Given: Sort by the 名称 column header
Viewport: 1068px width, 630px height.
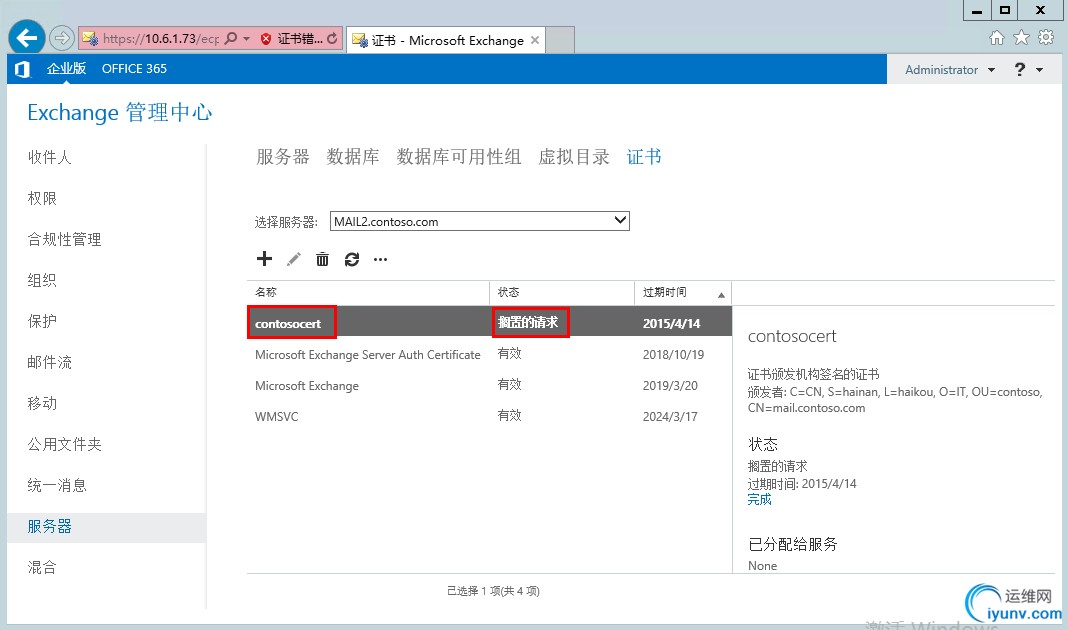Looking at the screenshot, I should (x=368, y=292).
